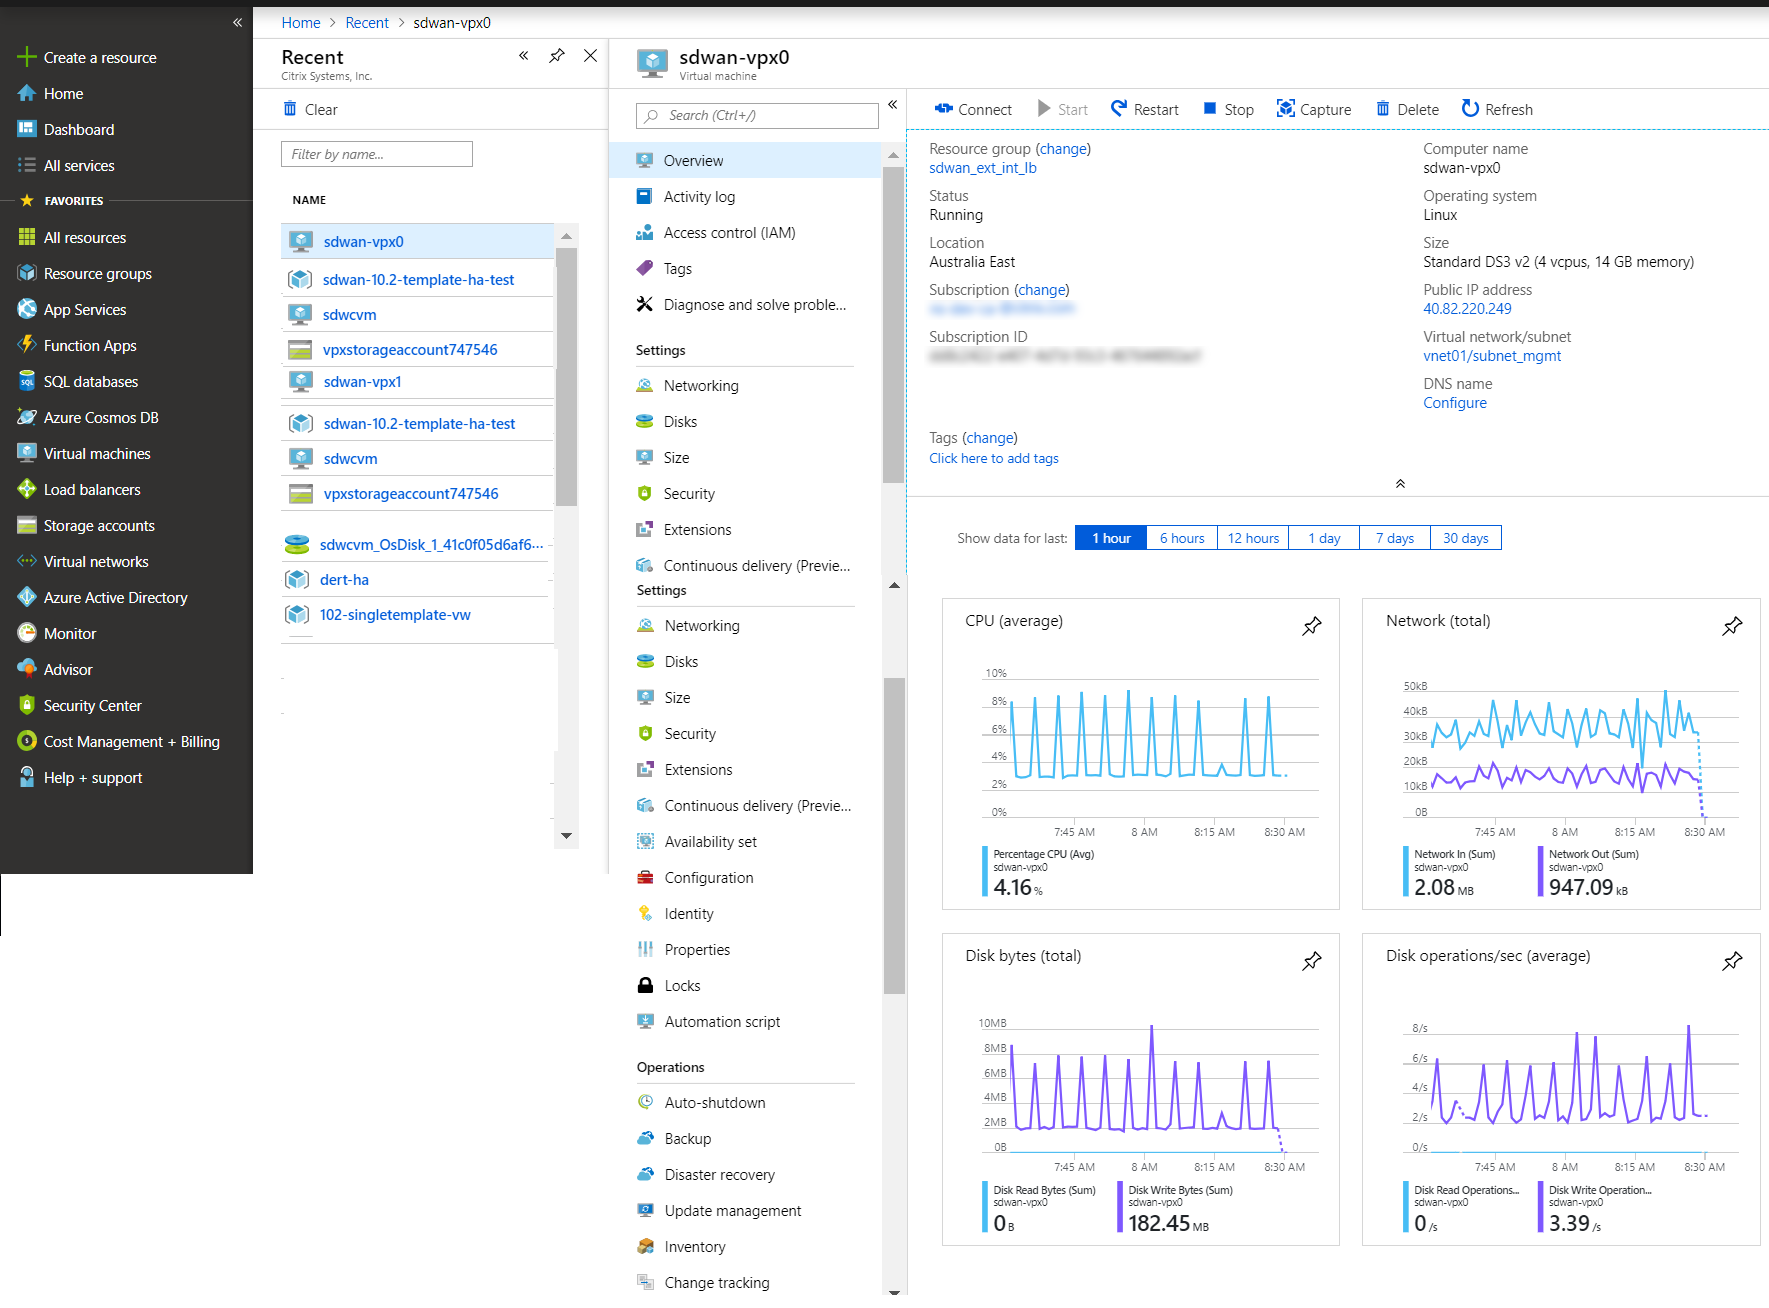Stop the virtual machine

tap(1228, 109)
